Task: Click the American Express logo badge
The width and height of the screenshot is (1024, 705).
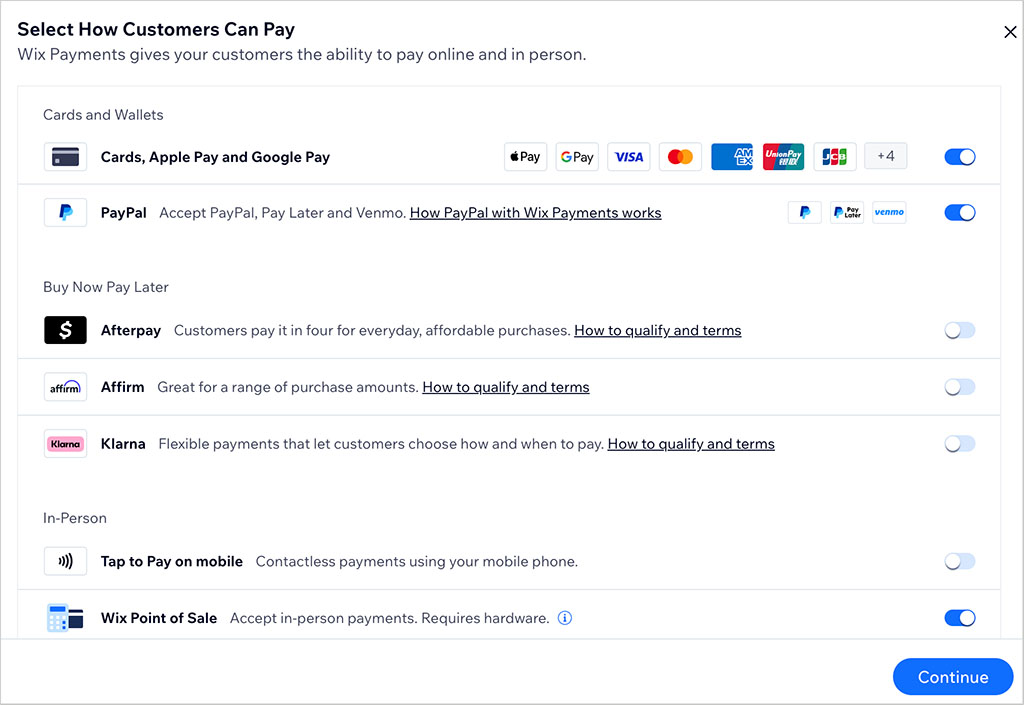Action: (732, 157)
